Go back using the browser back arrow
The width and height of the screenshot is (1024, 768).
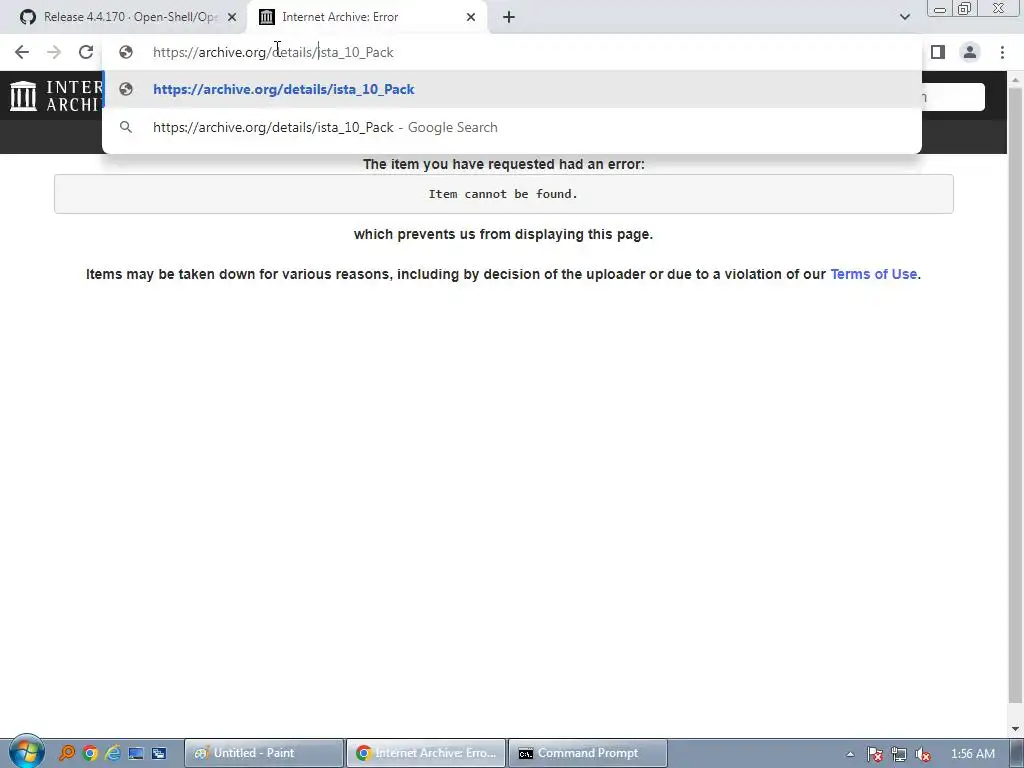22,52
